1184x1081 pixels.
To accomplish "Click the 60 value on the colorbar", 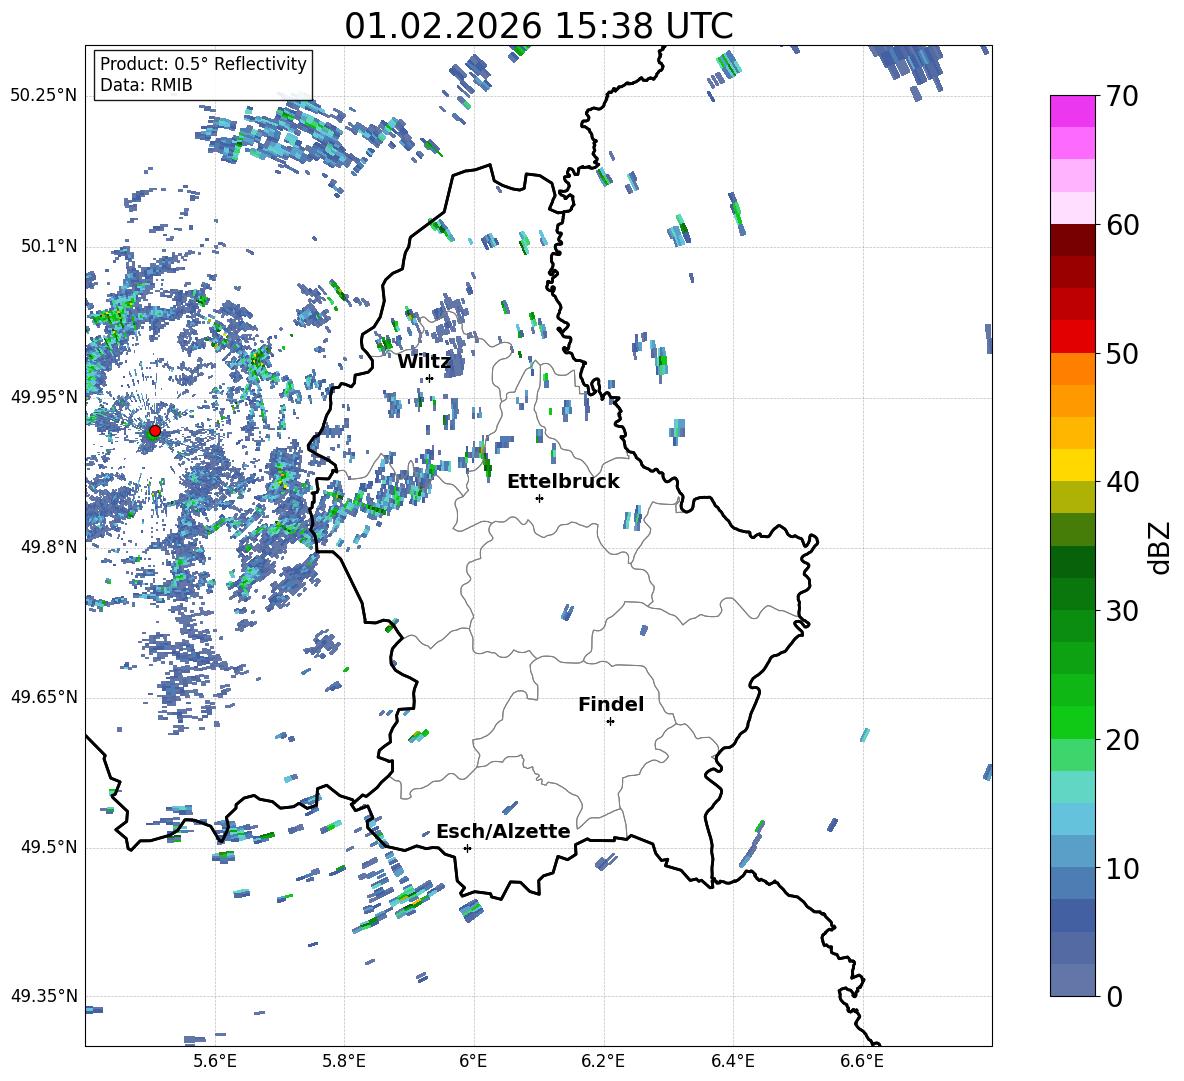I will 1122,225.
